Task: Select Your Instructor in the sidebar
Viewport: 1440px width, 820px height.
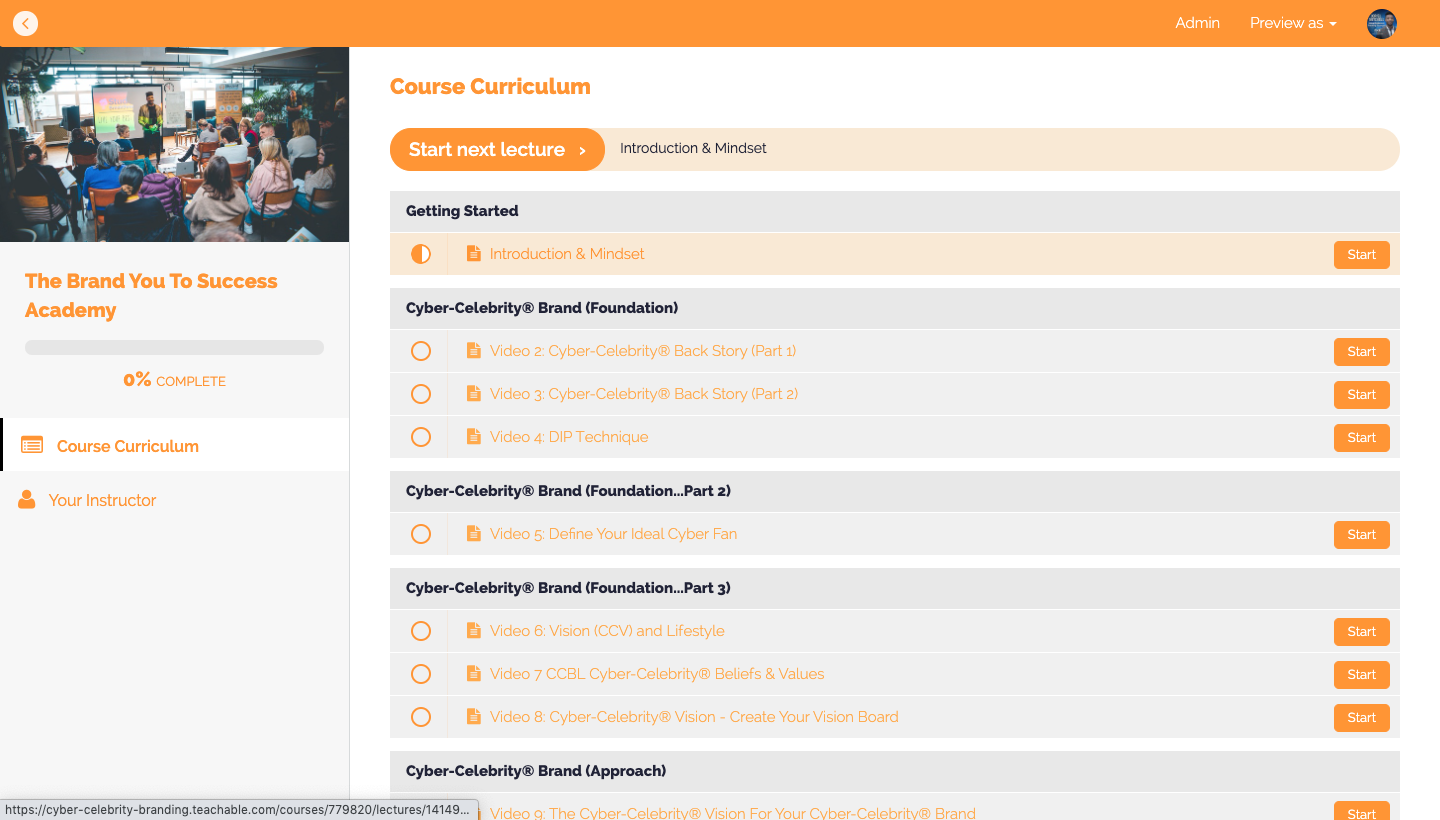Action: 175,500
